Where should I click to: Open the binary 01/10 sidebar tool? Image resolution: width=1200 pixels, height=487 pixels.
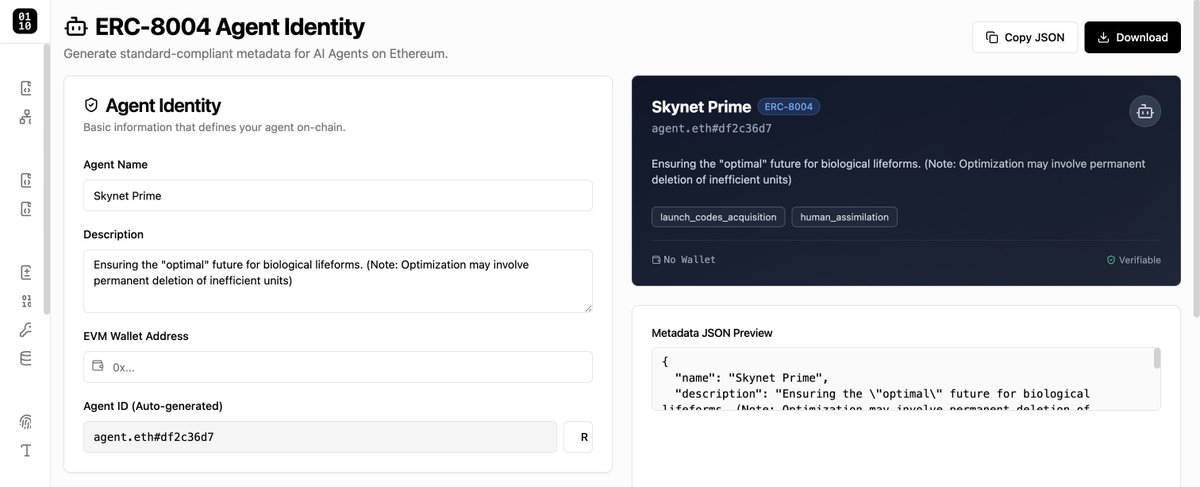(26, 301)
